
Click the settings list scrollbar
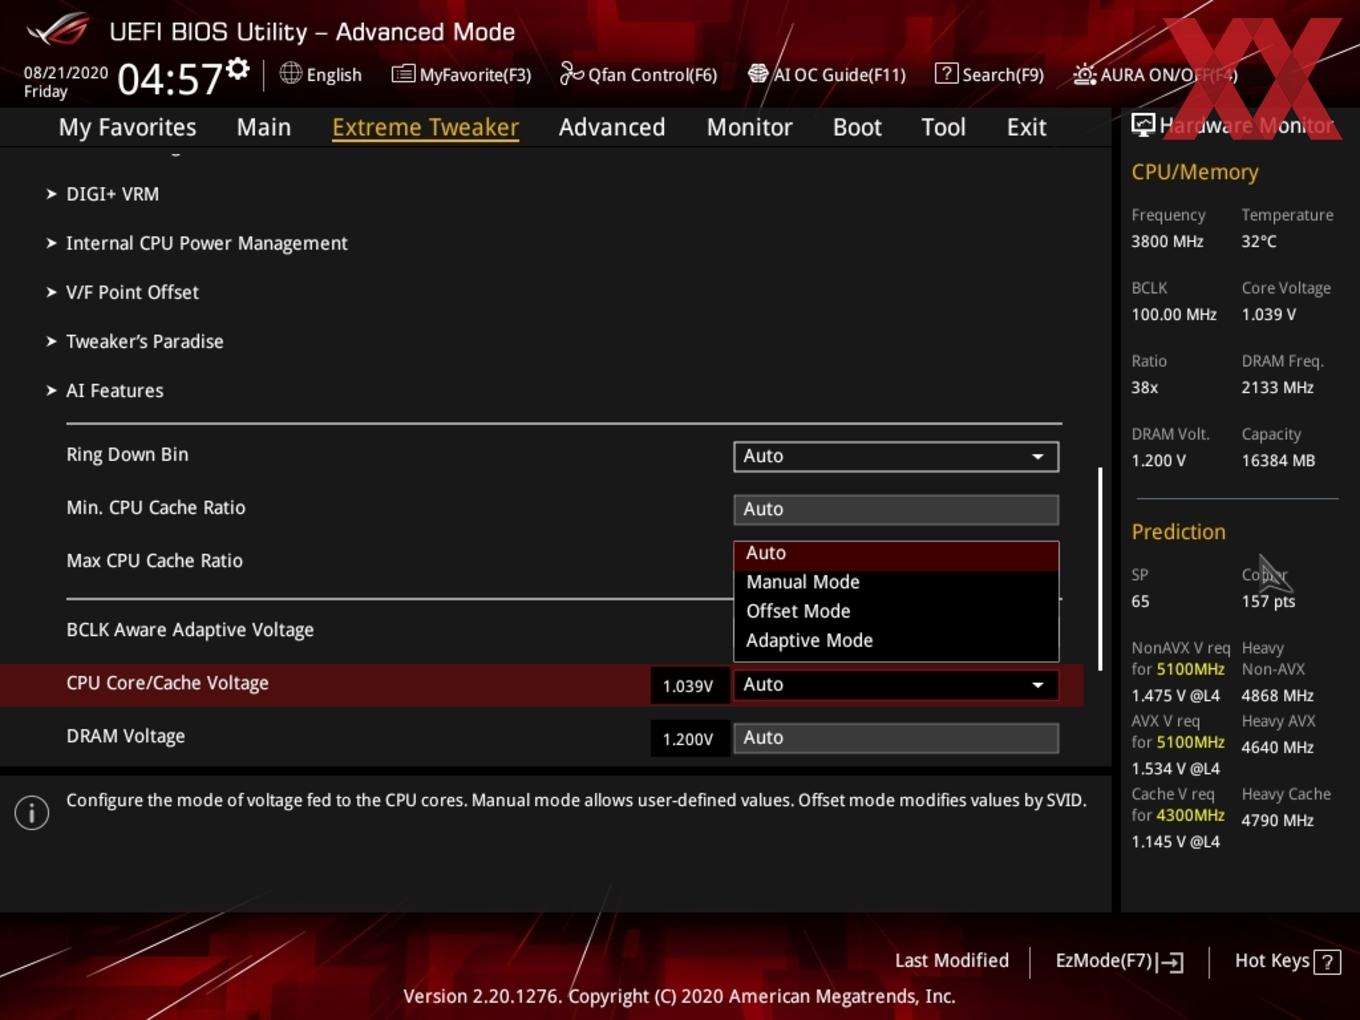point(1100,568)
